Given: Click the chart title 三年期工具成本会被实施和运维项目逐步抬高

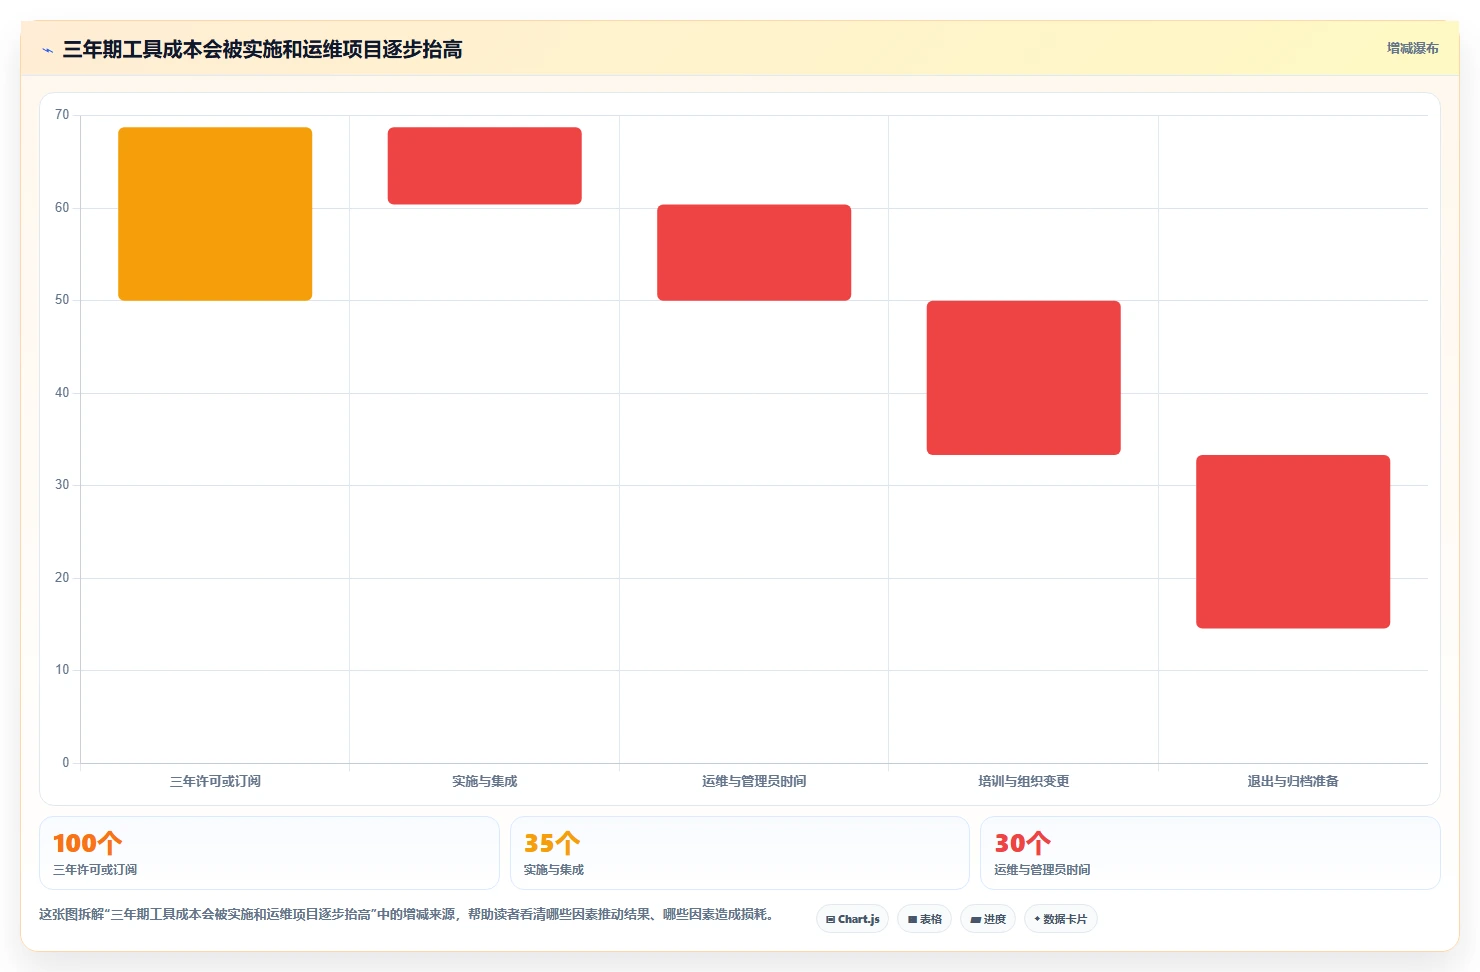Looking at the screenshot, I should coord(262,49).
